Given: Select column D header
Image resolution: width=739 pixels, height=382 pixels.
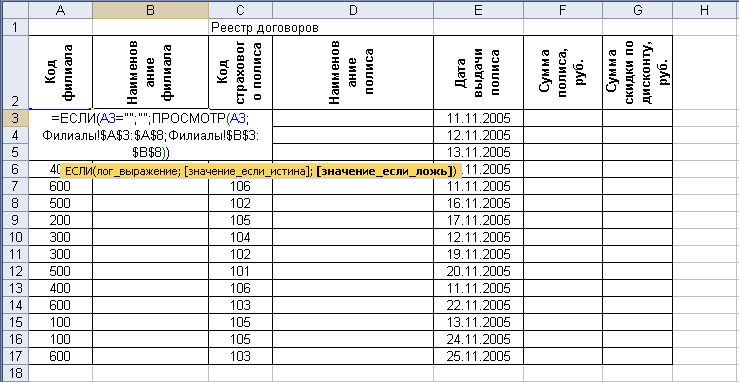Looking at the screenshot, I should [353, 11].
